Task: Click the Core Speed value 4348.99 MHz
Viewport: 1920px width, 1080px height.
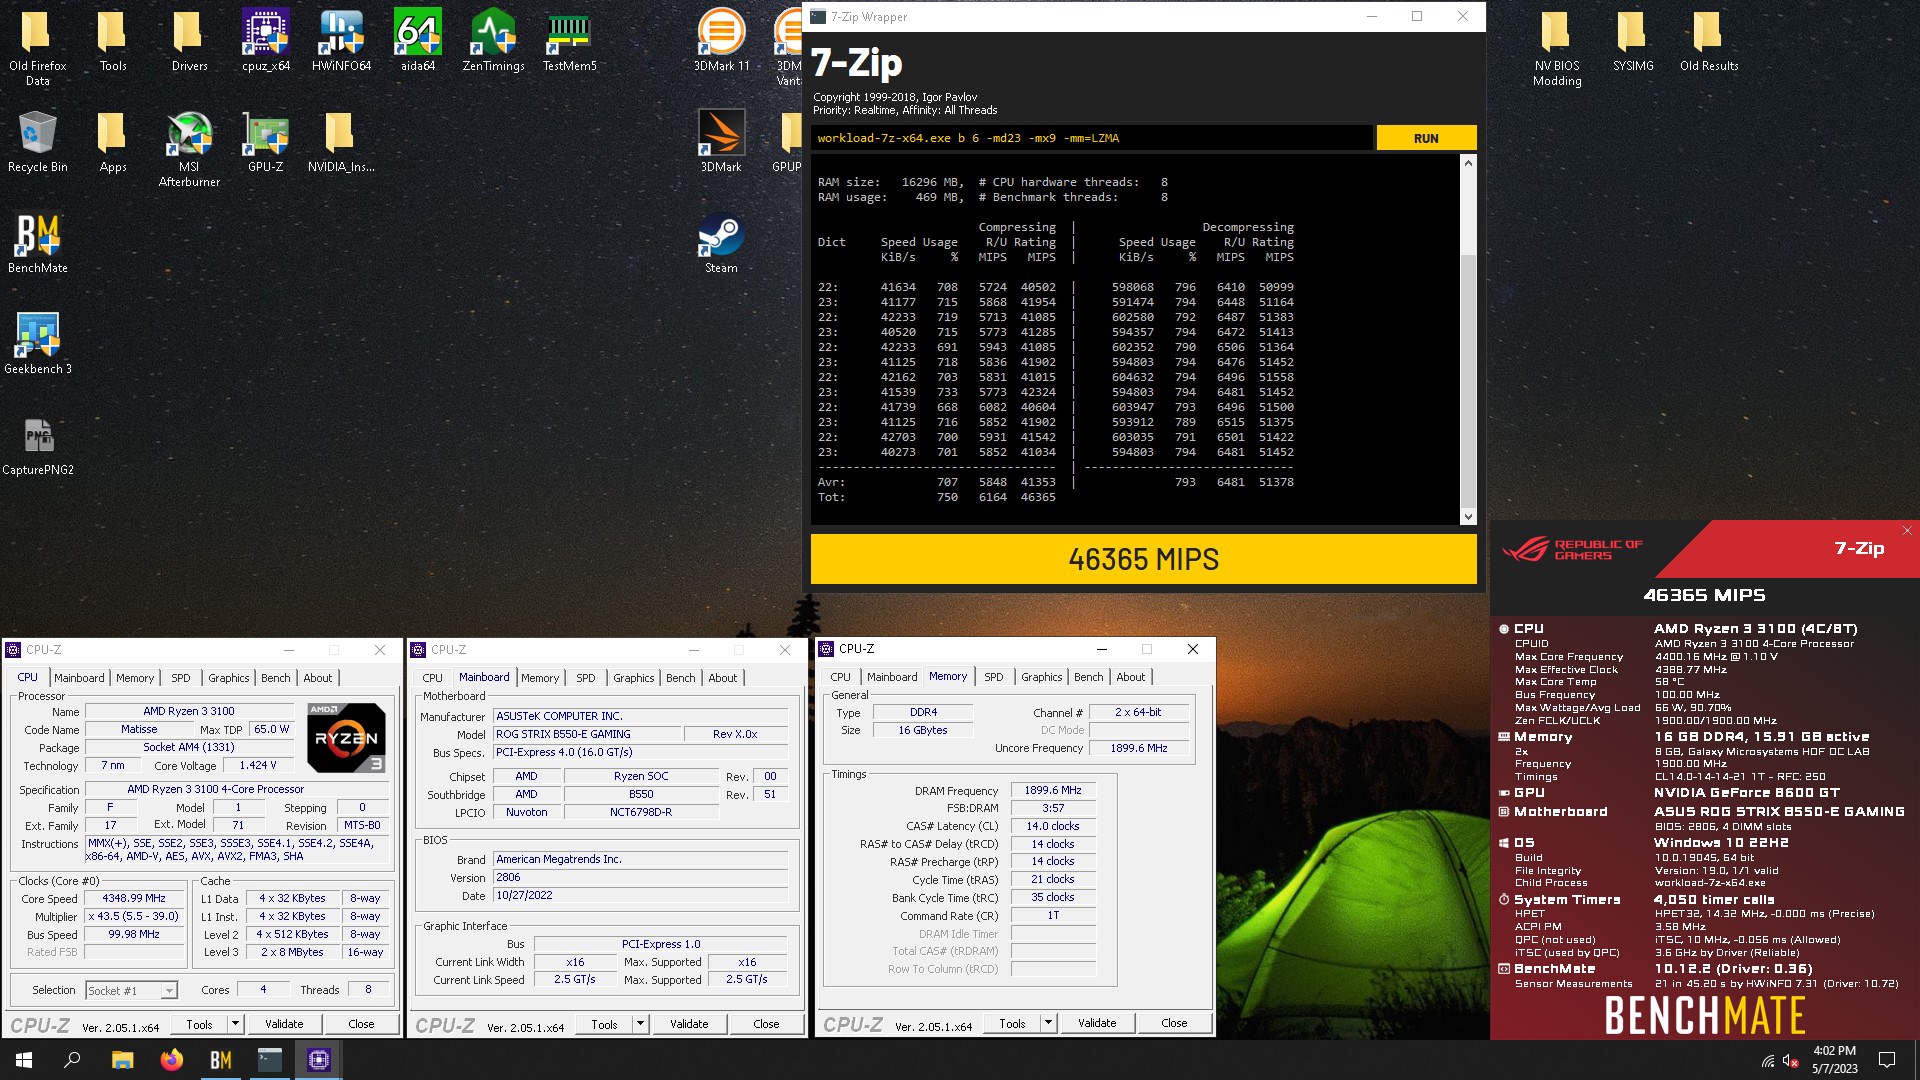Action: tap(134, 898)
